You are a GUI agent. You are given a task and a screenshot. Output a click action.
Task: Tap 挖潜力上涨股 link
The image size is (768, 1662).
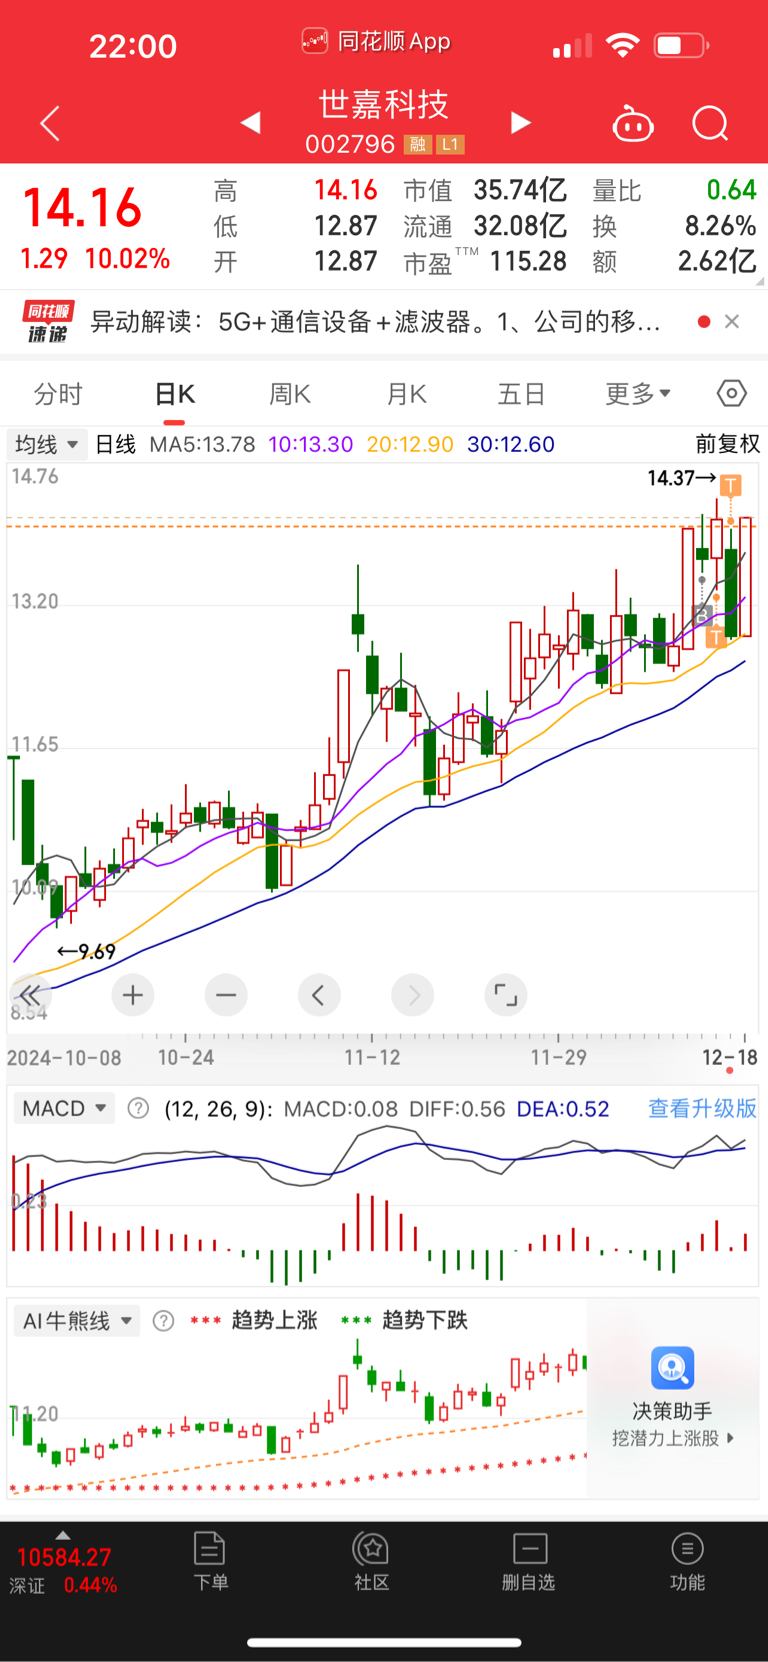click(673, 1438)
